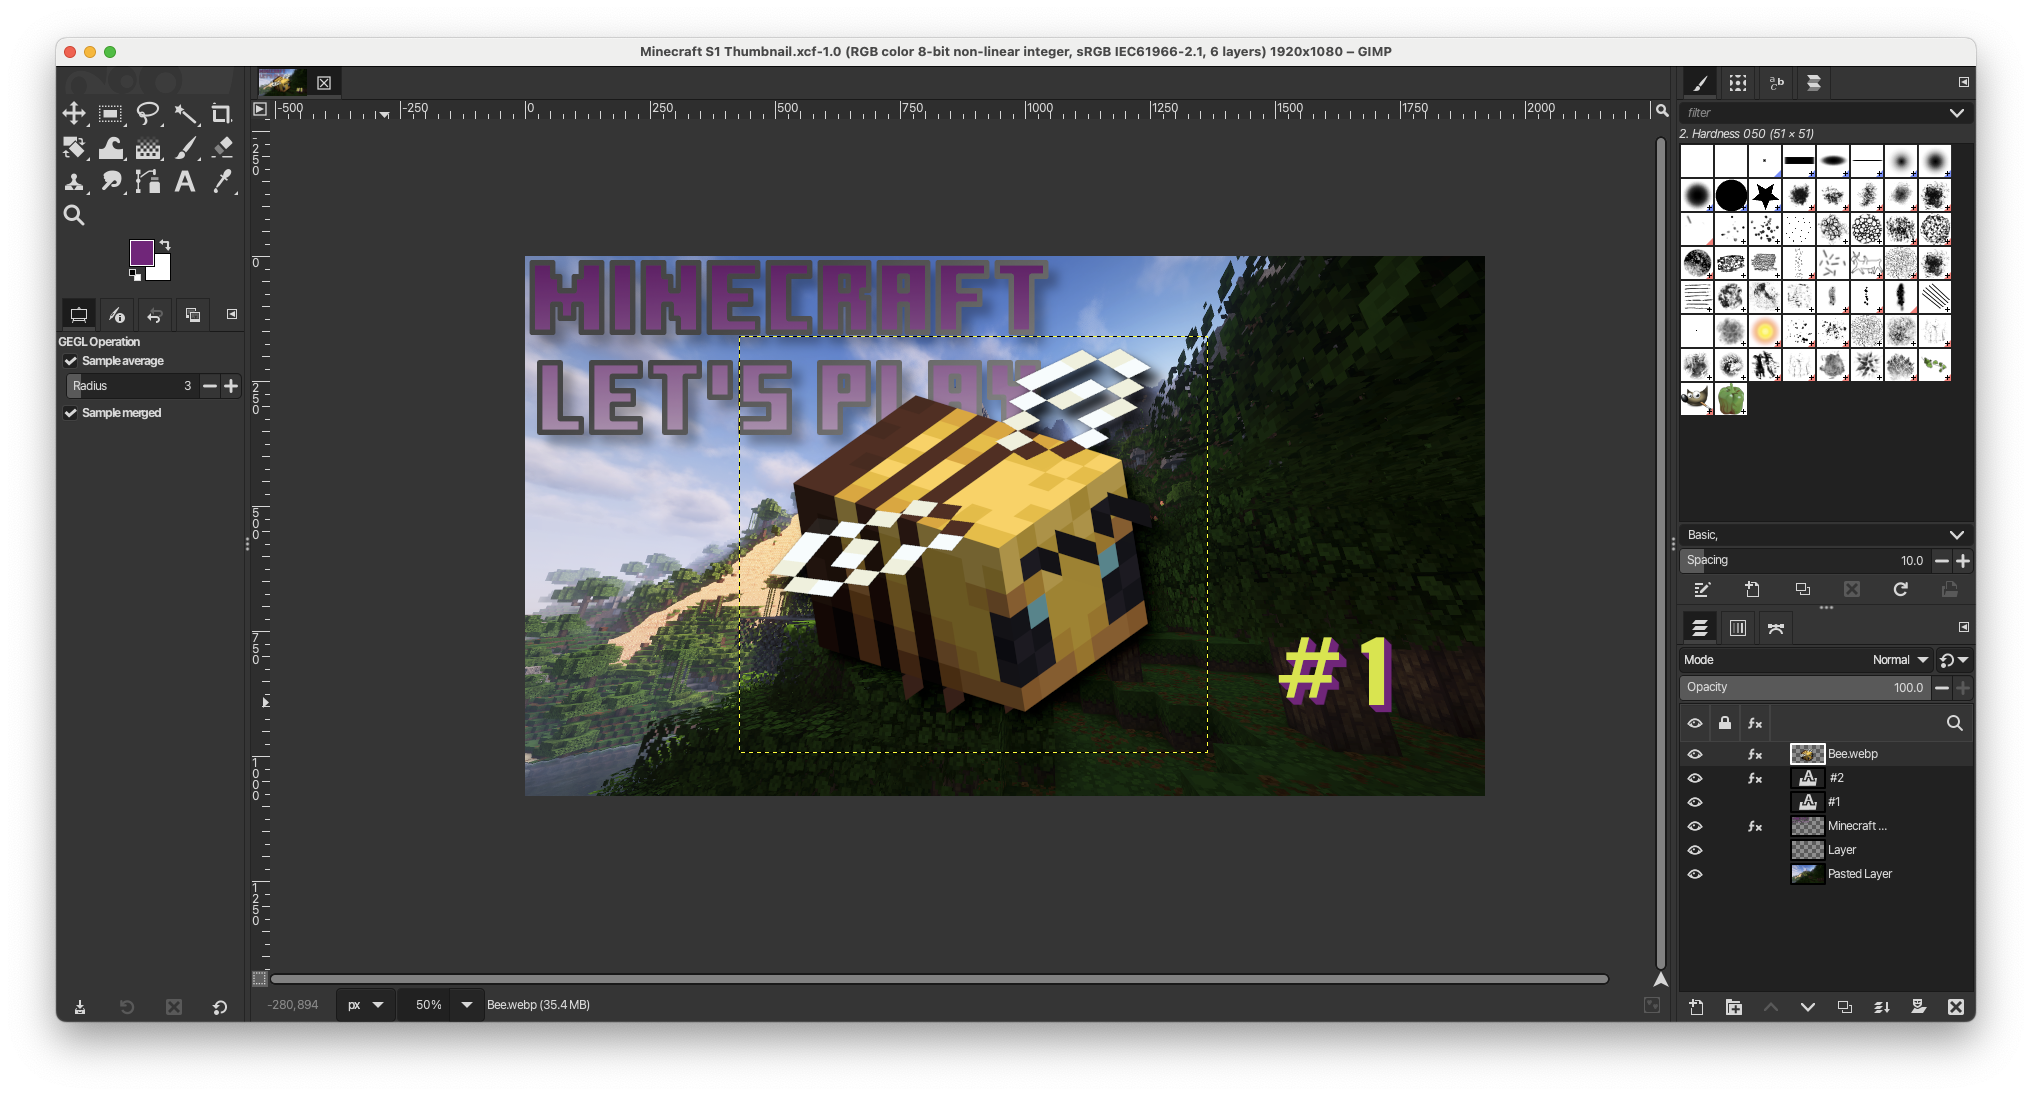Select the Zoom magnifier tool
This screenshot has width=2032, height=1096.
[x=74, y=215]
